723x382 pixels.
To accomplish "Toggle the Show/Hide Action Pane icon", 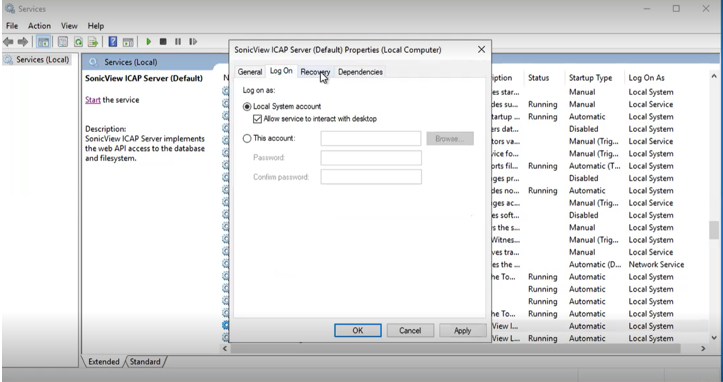I will click(128, 42).
